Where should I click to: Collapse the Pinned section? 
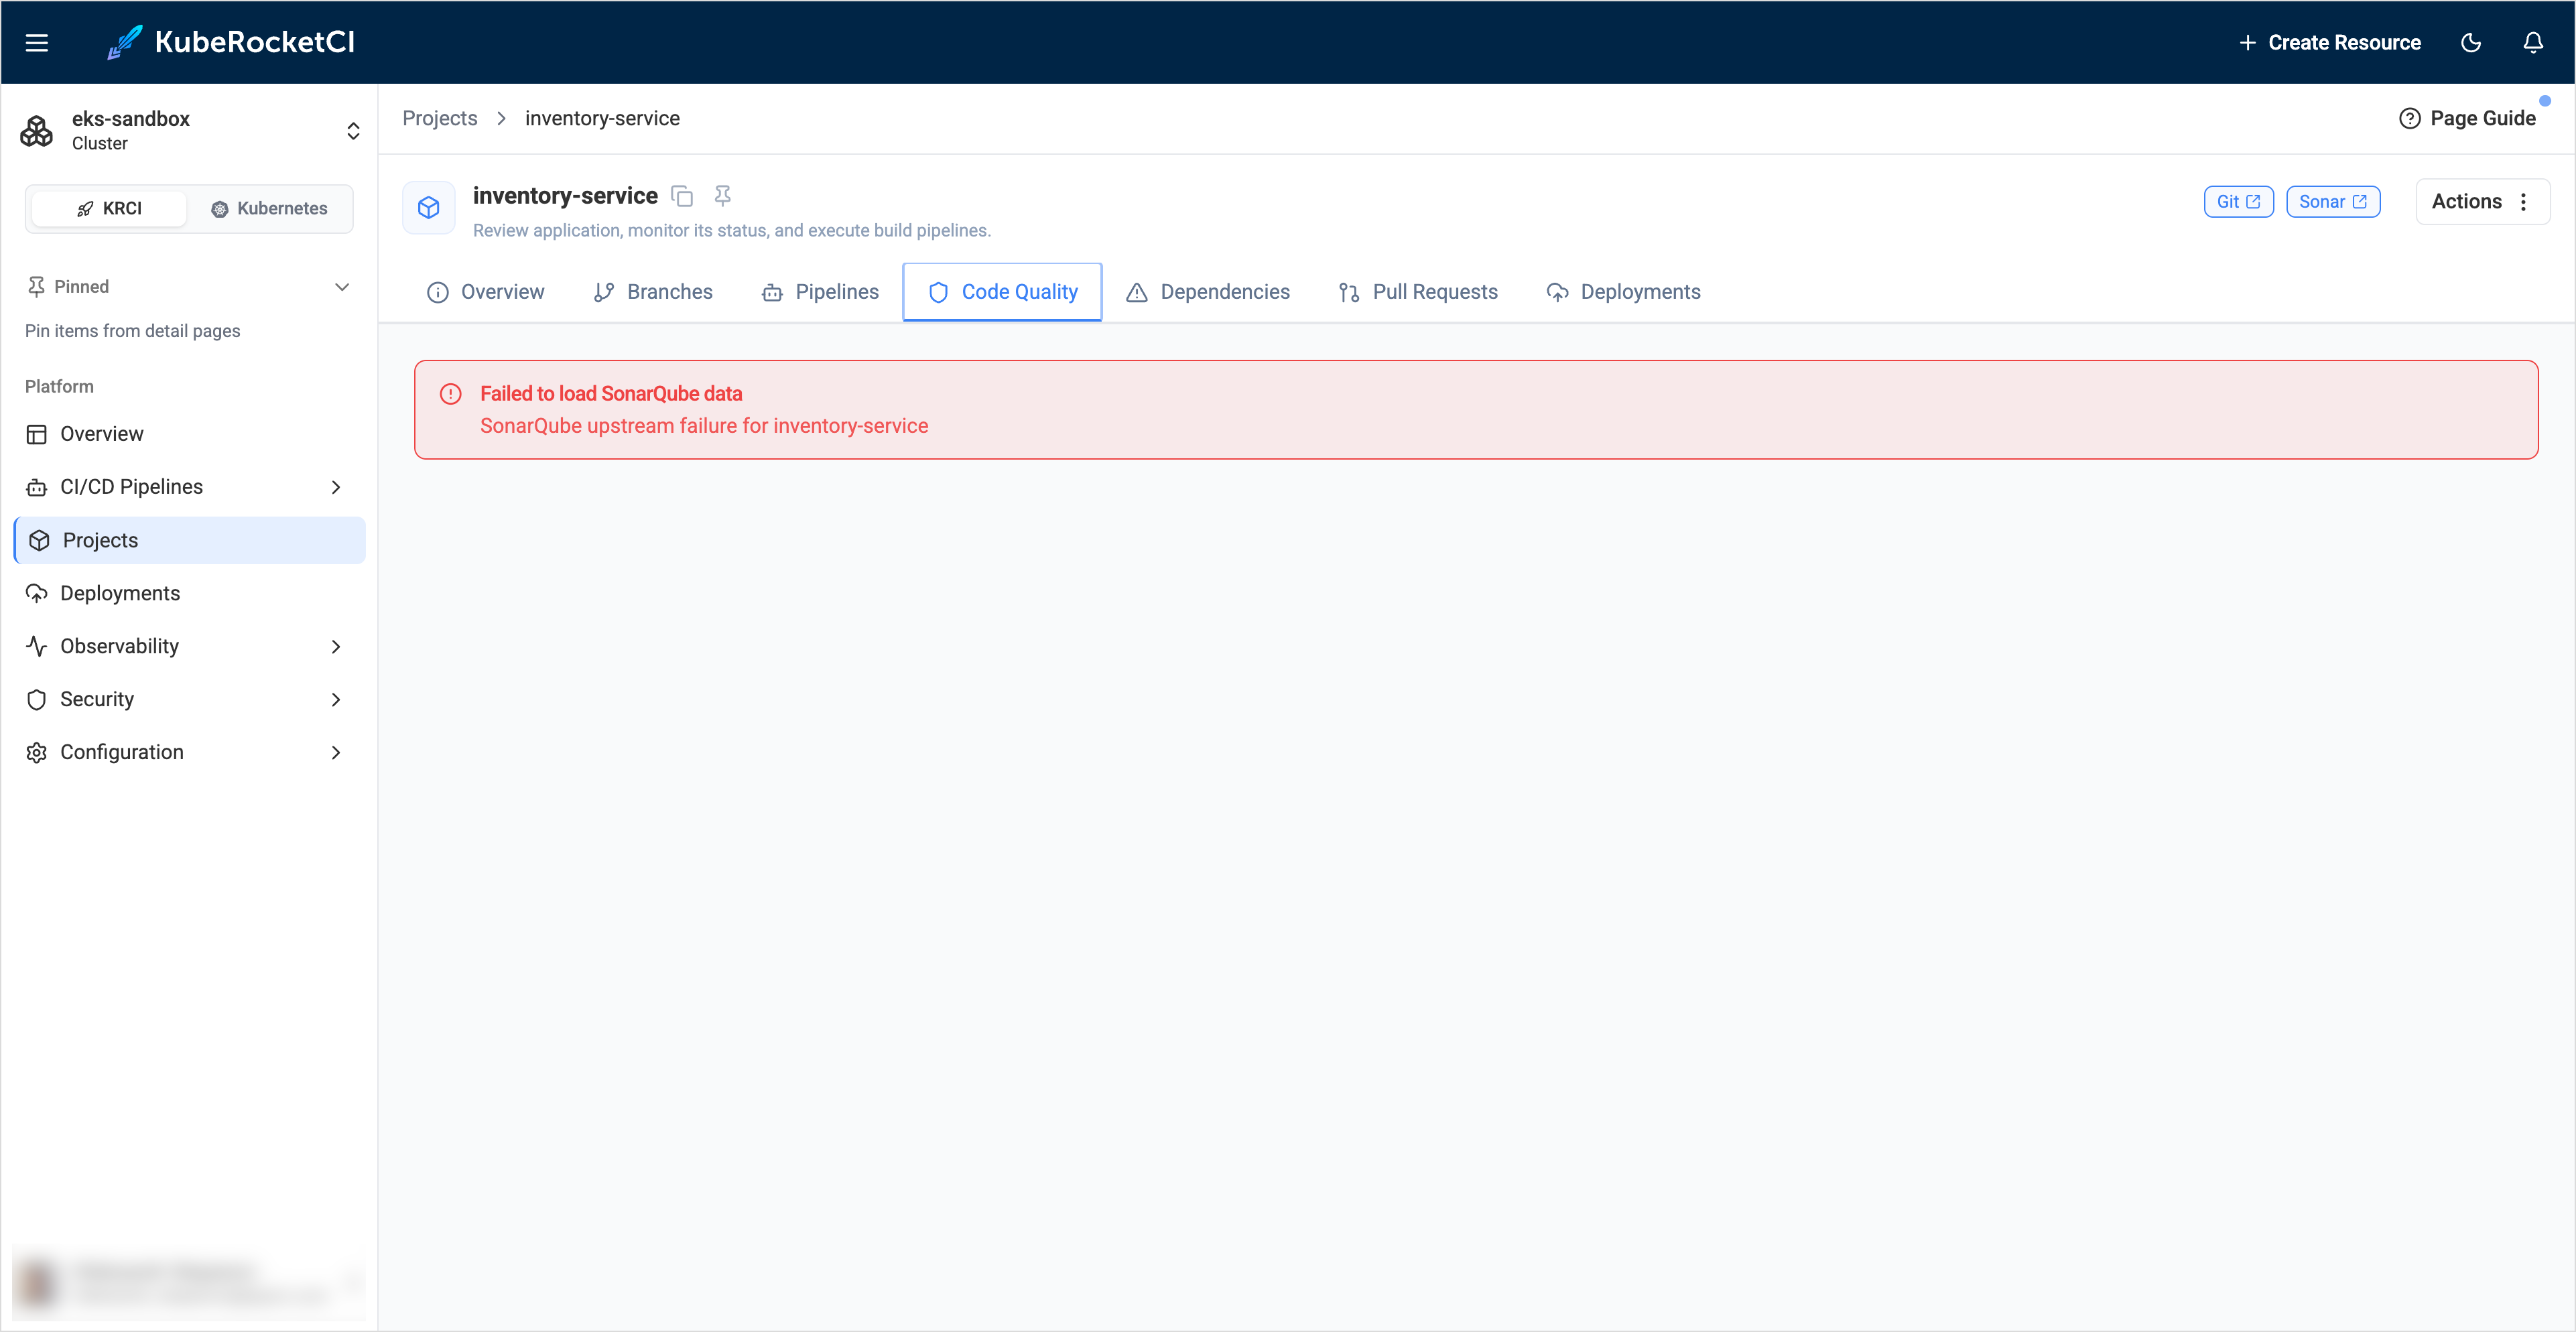click(x=342, y=287)
